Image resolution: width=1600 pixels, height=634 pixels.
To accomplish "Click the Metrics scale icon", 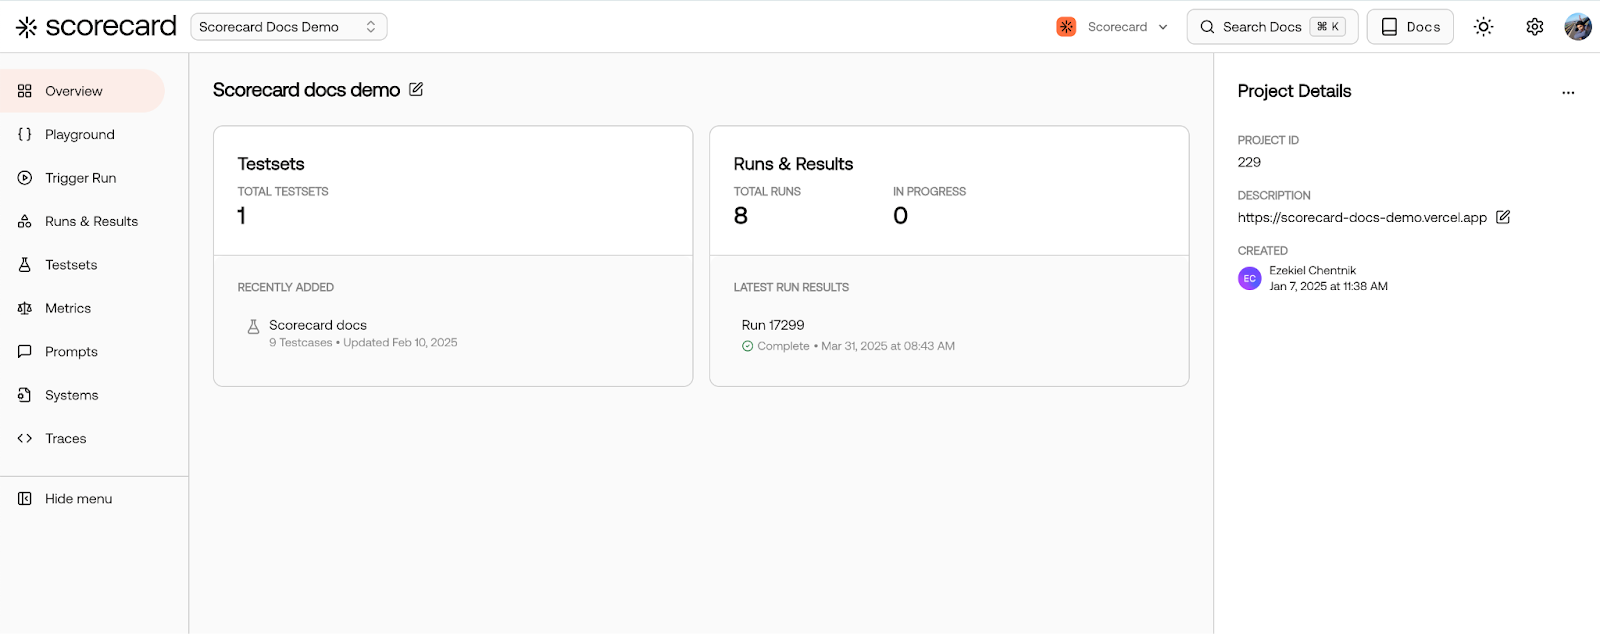I will coord(25,308).
